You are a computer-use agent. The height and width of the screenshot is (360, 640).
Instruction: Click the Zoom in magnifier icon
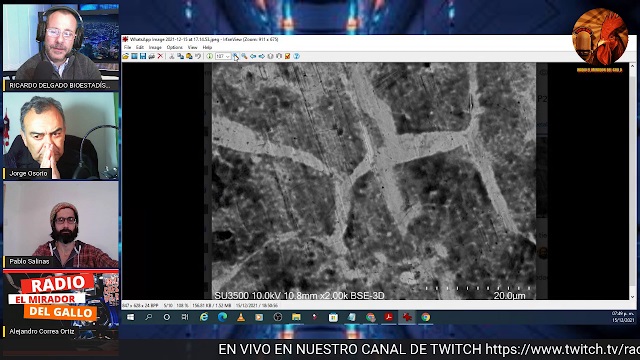pyautogui.click(x=236, y=56)
